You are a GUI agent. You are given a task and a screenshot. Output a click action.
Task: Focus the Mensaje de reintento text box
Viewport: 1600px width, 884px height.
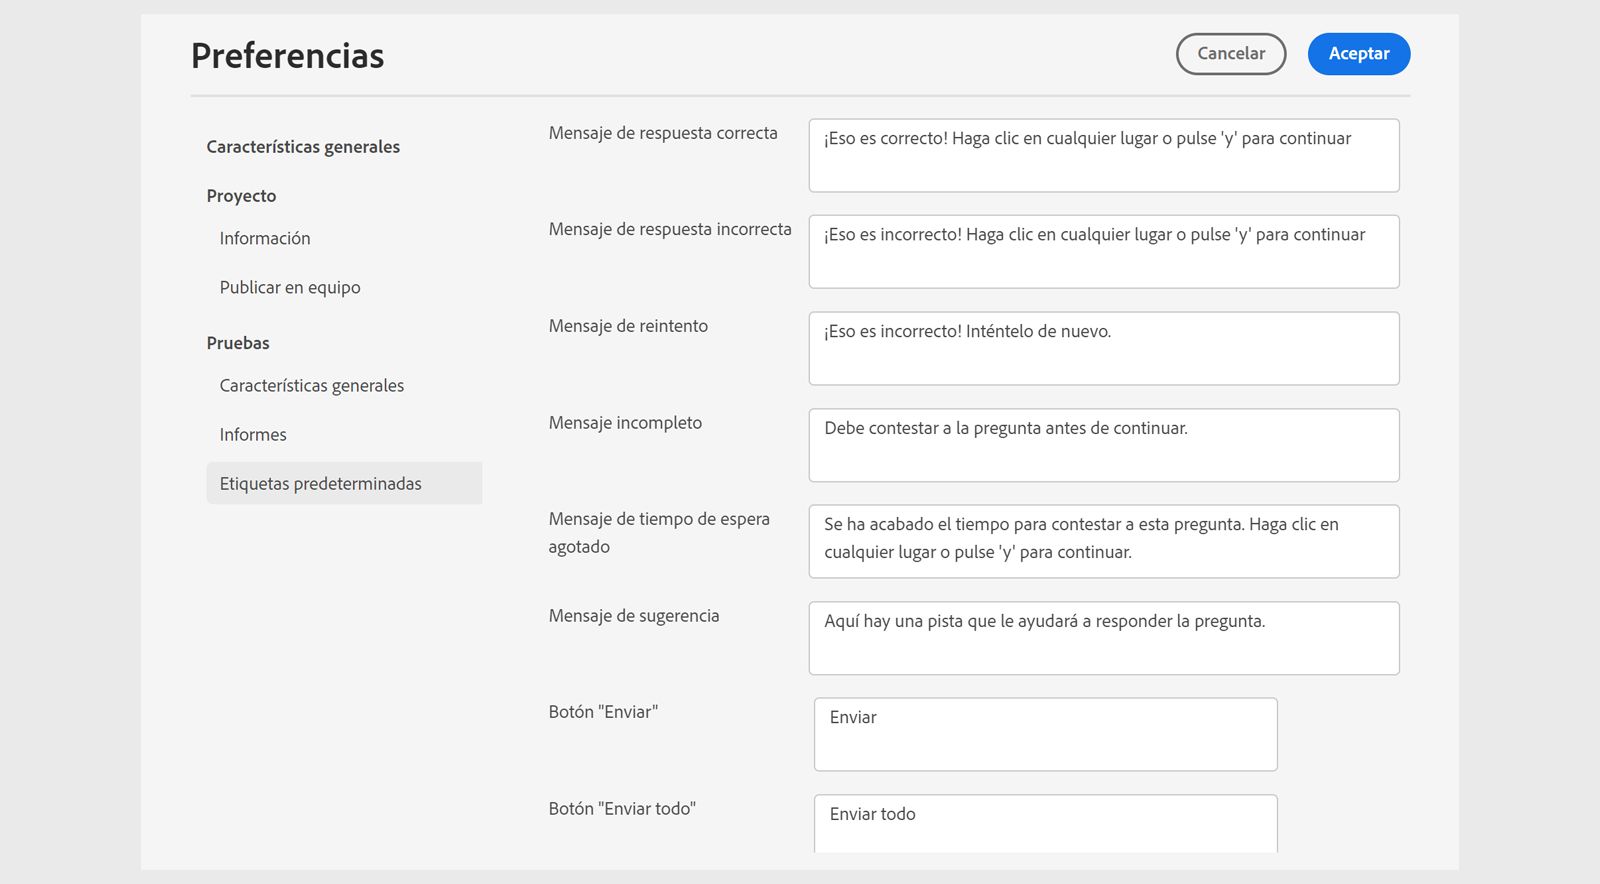1103,349
